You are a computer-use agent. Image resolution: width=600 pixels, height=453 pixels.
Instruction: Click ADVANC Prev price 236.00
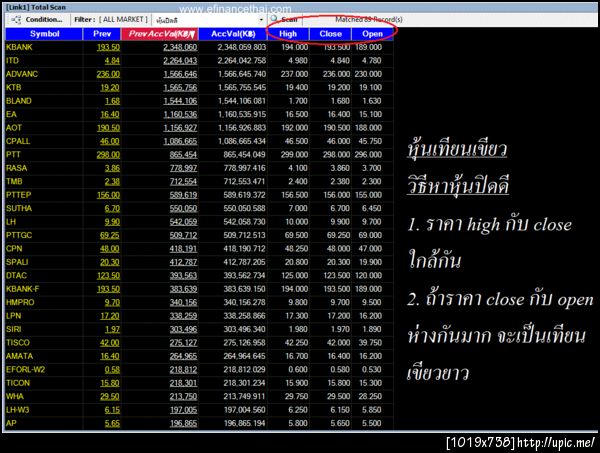[x=108, y=74]
